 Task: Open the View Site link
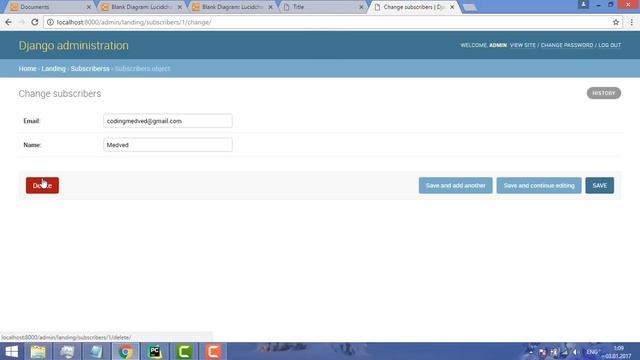[x=522, y=45]
